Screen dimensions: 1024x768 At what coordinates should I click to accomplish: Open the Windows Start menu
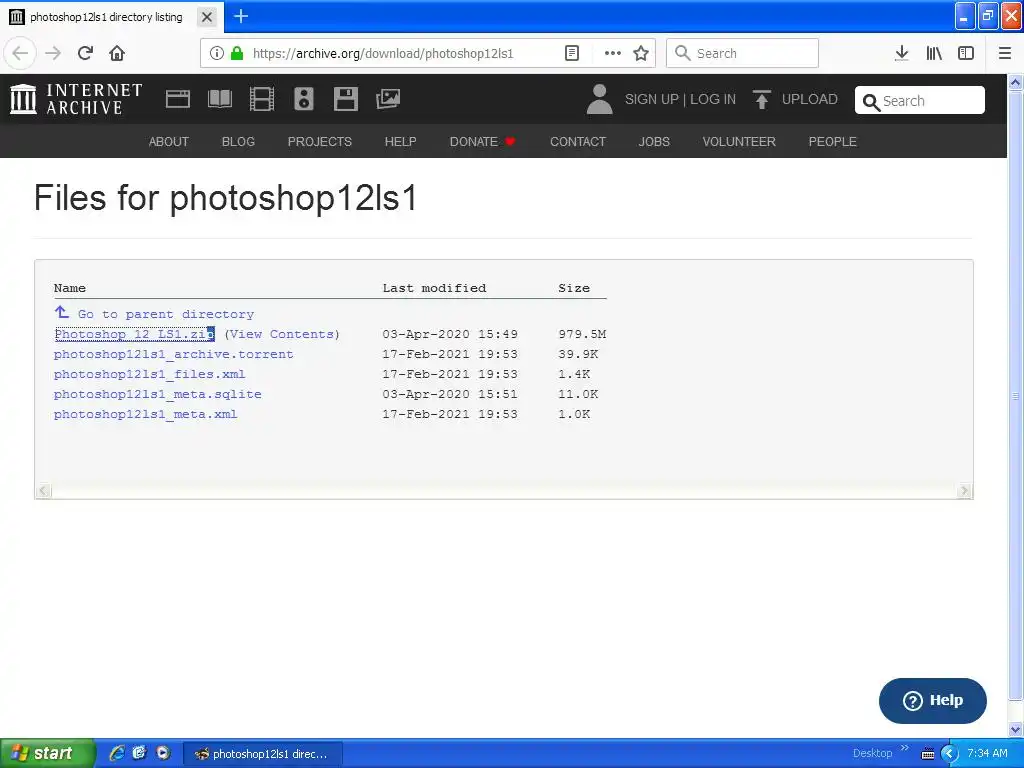click(47, 753)
